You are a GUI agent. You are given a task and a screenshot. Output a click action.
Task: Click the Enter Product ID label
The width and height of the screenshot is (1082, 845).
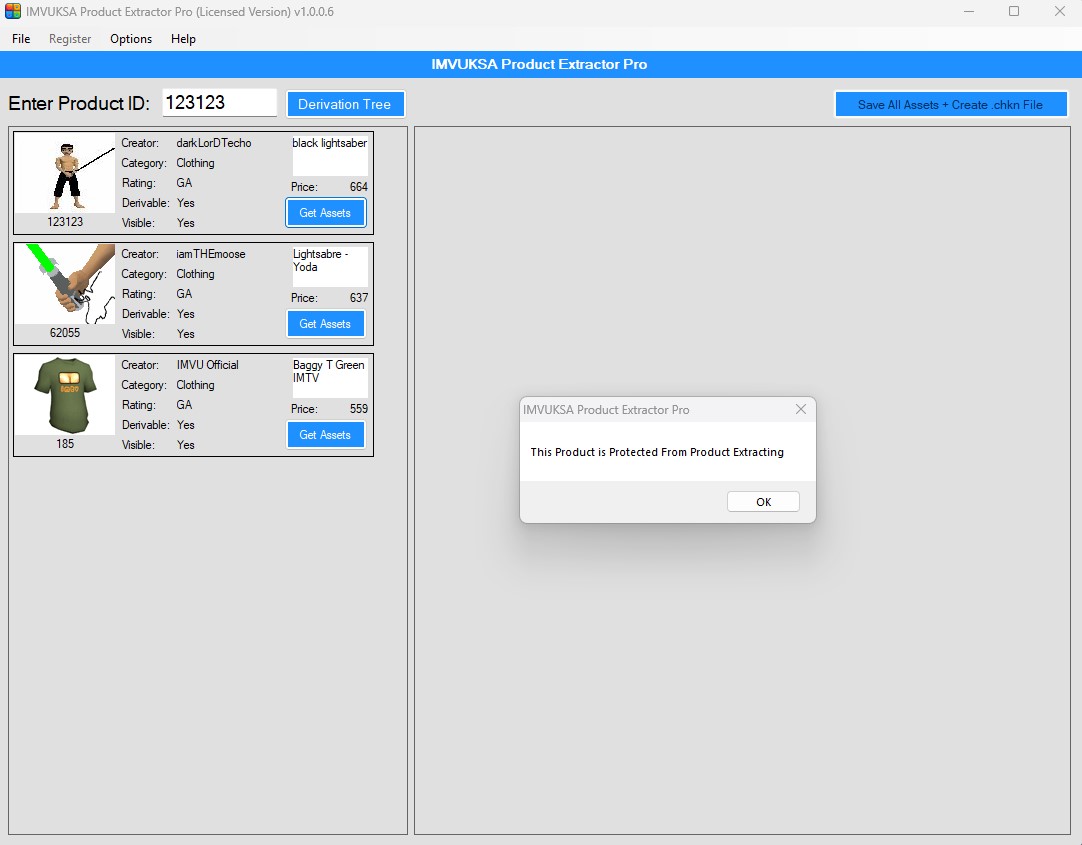(x=79, y=103)
